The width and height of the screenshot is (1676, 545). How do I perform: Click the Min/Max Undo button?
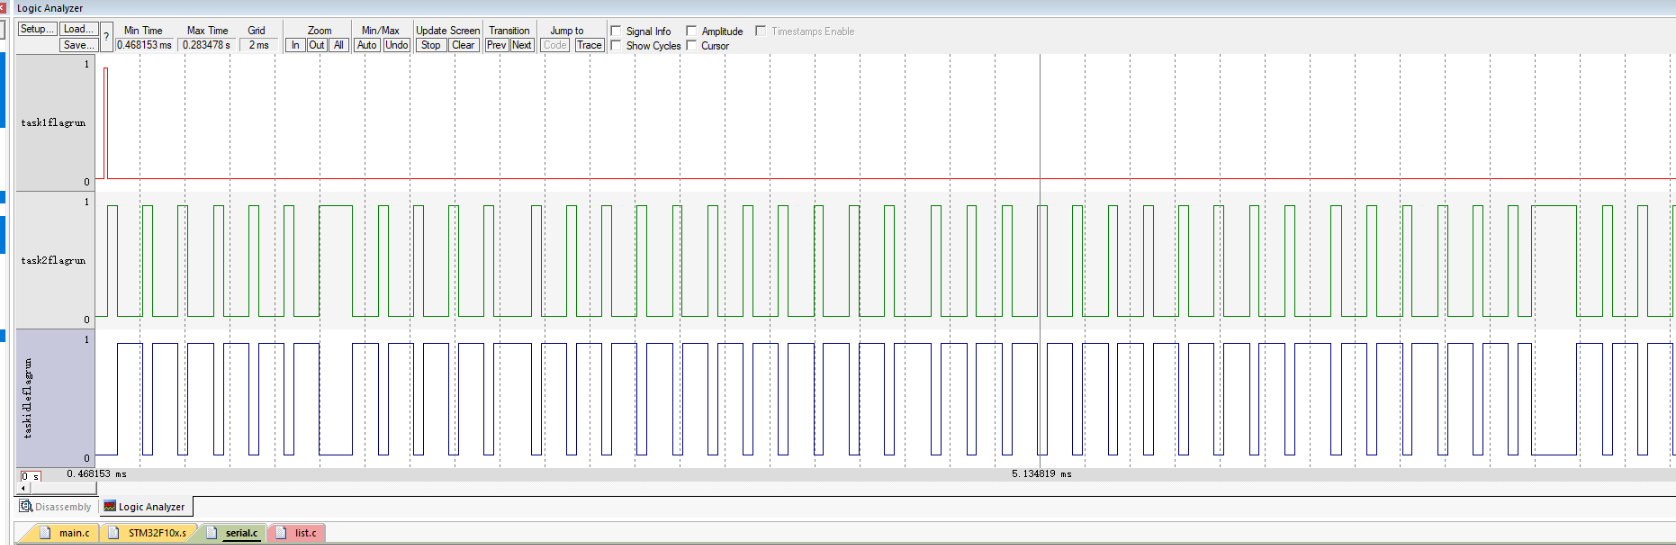coord(397,45)
